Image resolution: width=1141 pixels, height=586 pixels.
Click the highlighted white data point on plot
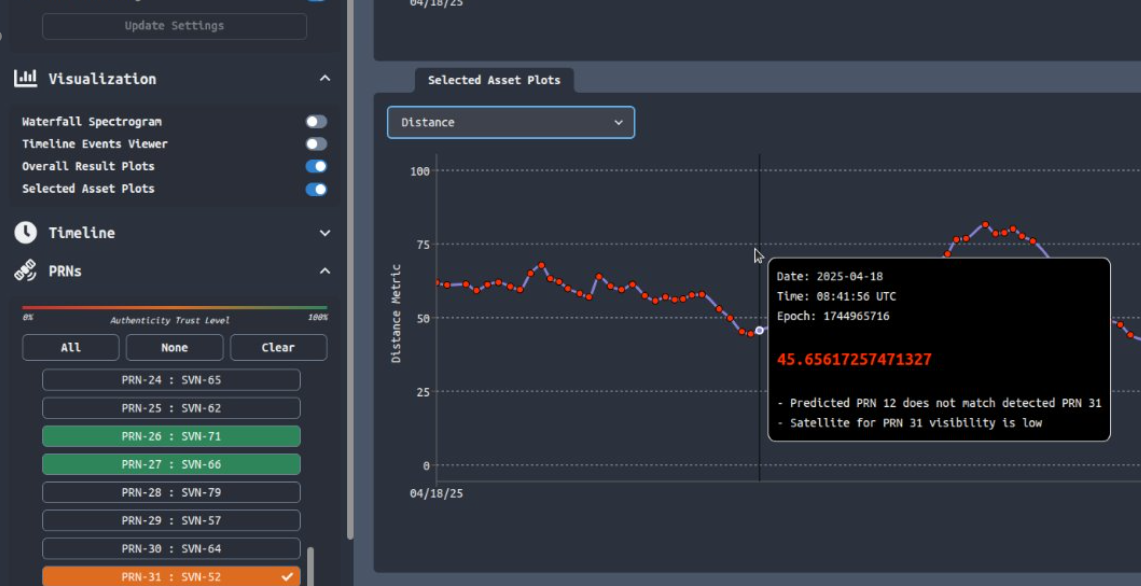point(760,330)
